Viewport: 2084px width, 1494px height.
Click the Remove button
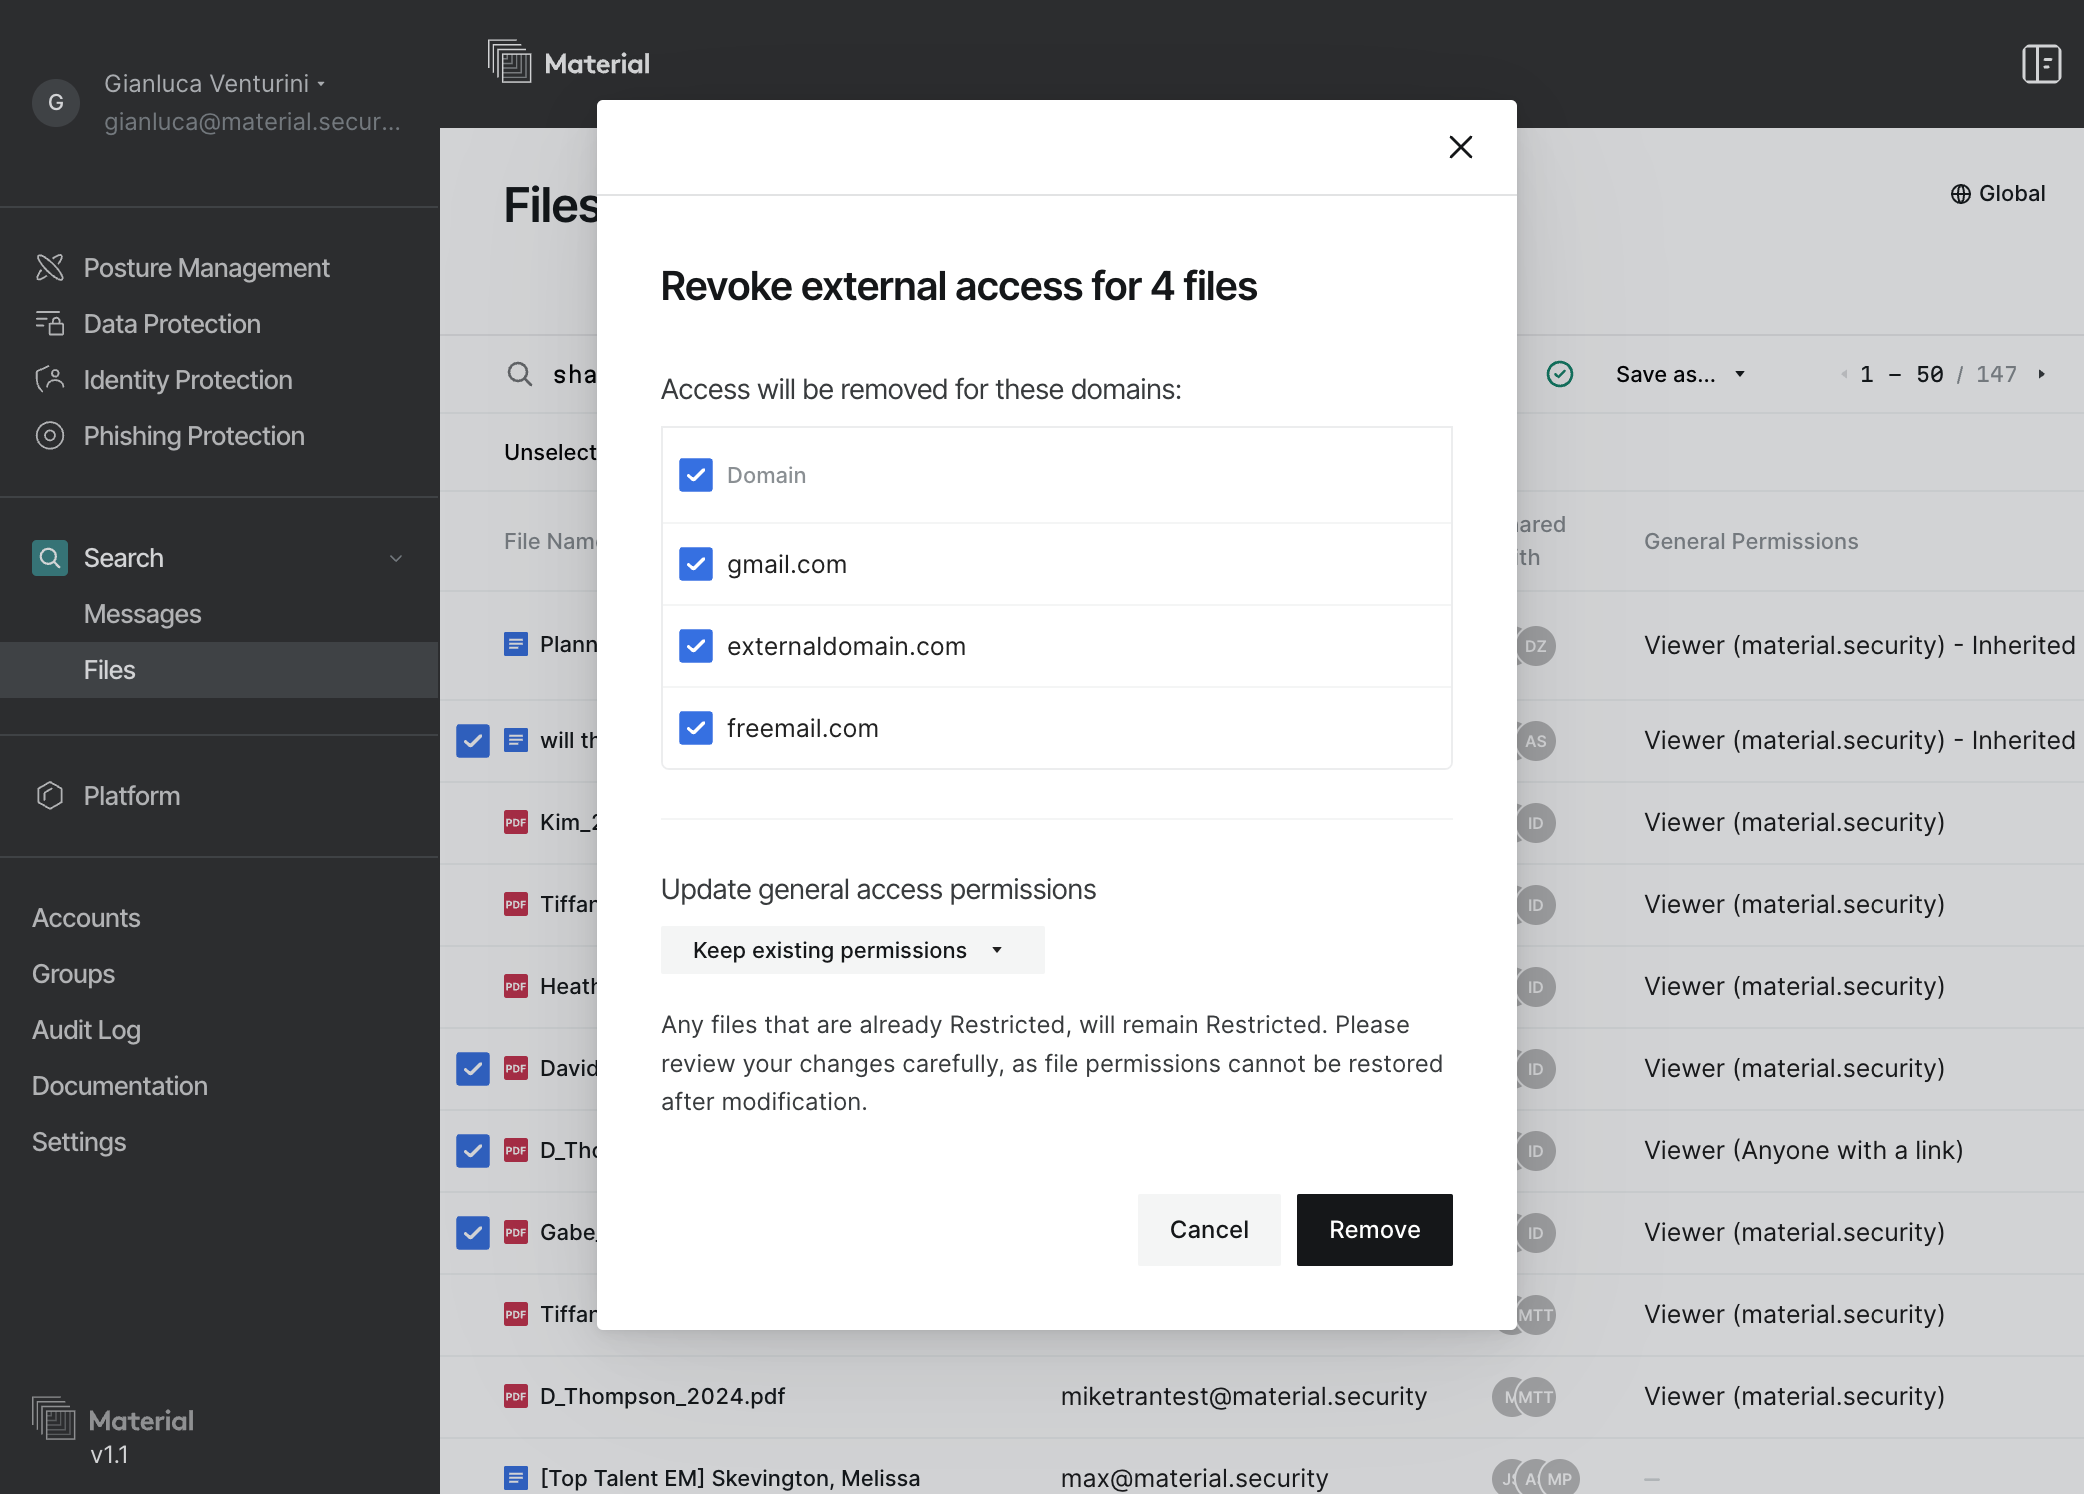(1375, 1230)
